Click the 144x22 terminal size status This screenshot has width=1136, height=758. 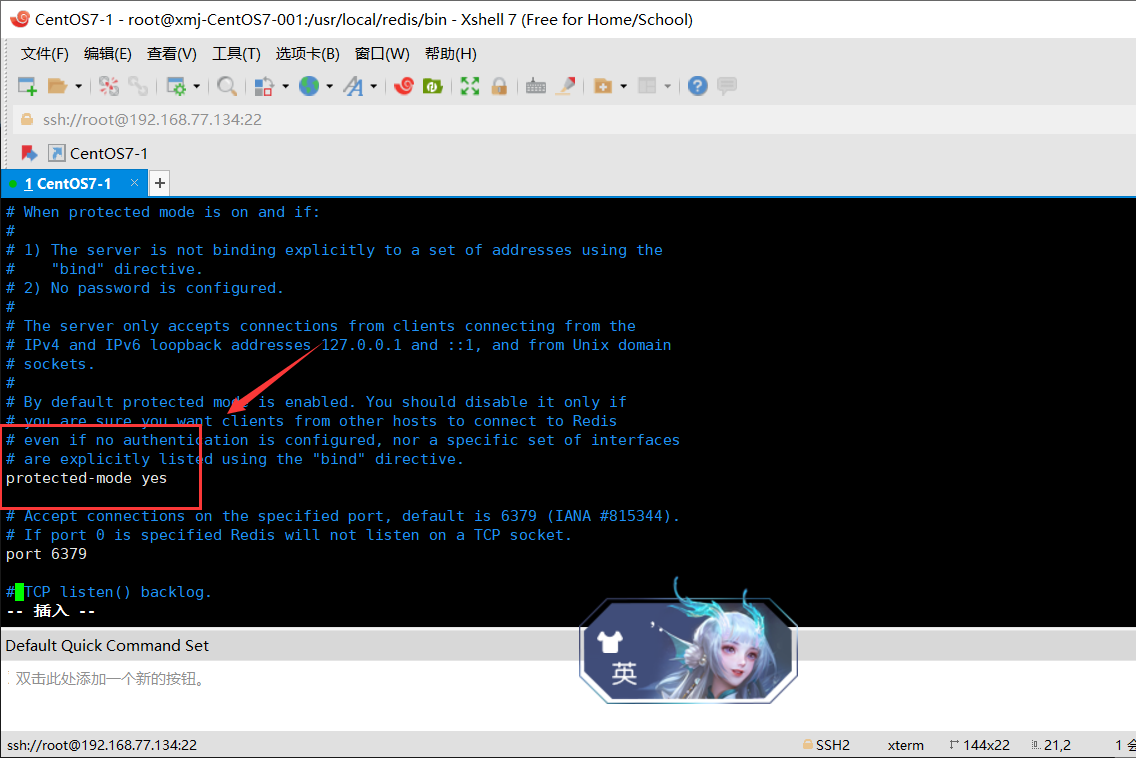[x=980, y=745]
